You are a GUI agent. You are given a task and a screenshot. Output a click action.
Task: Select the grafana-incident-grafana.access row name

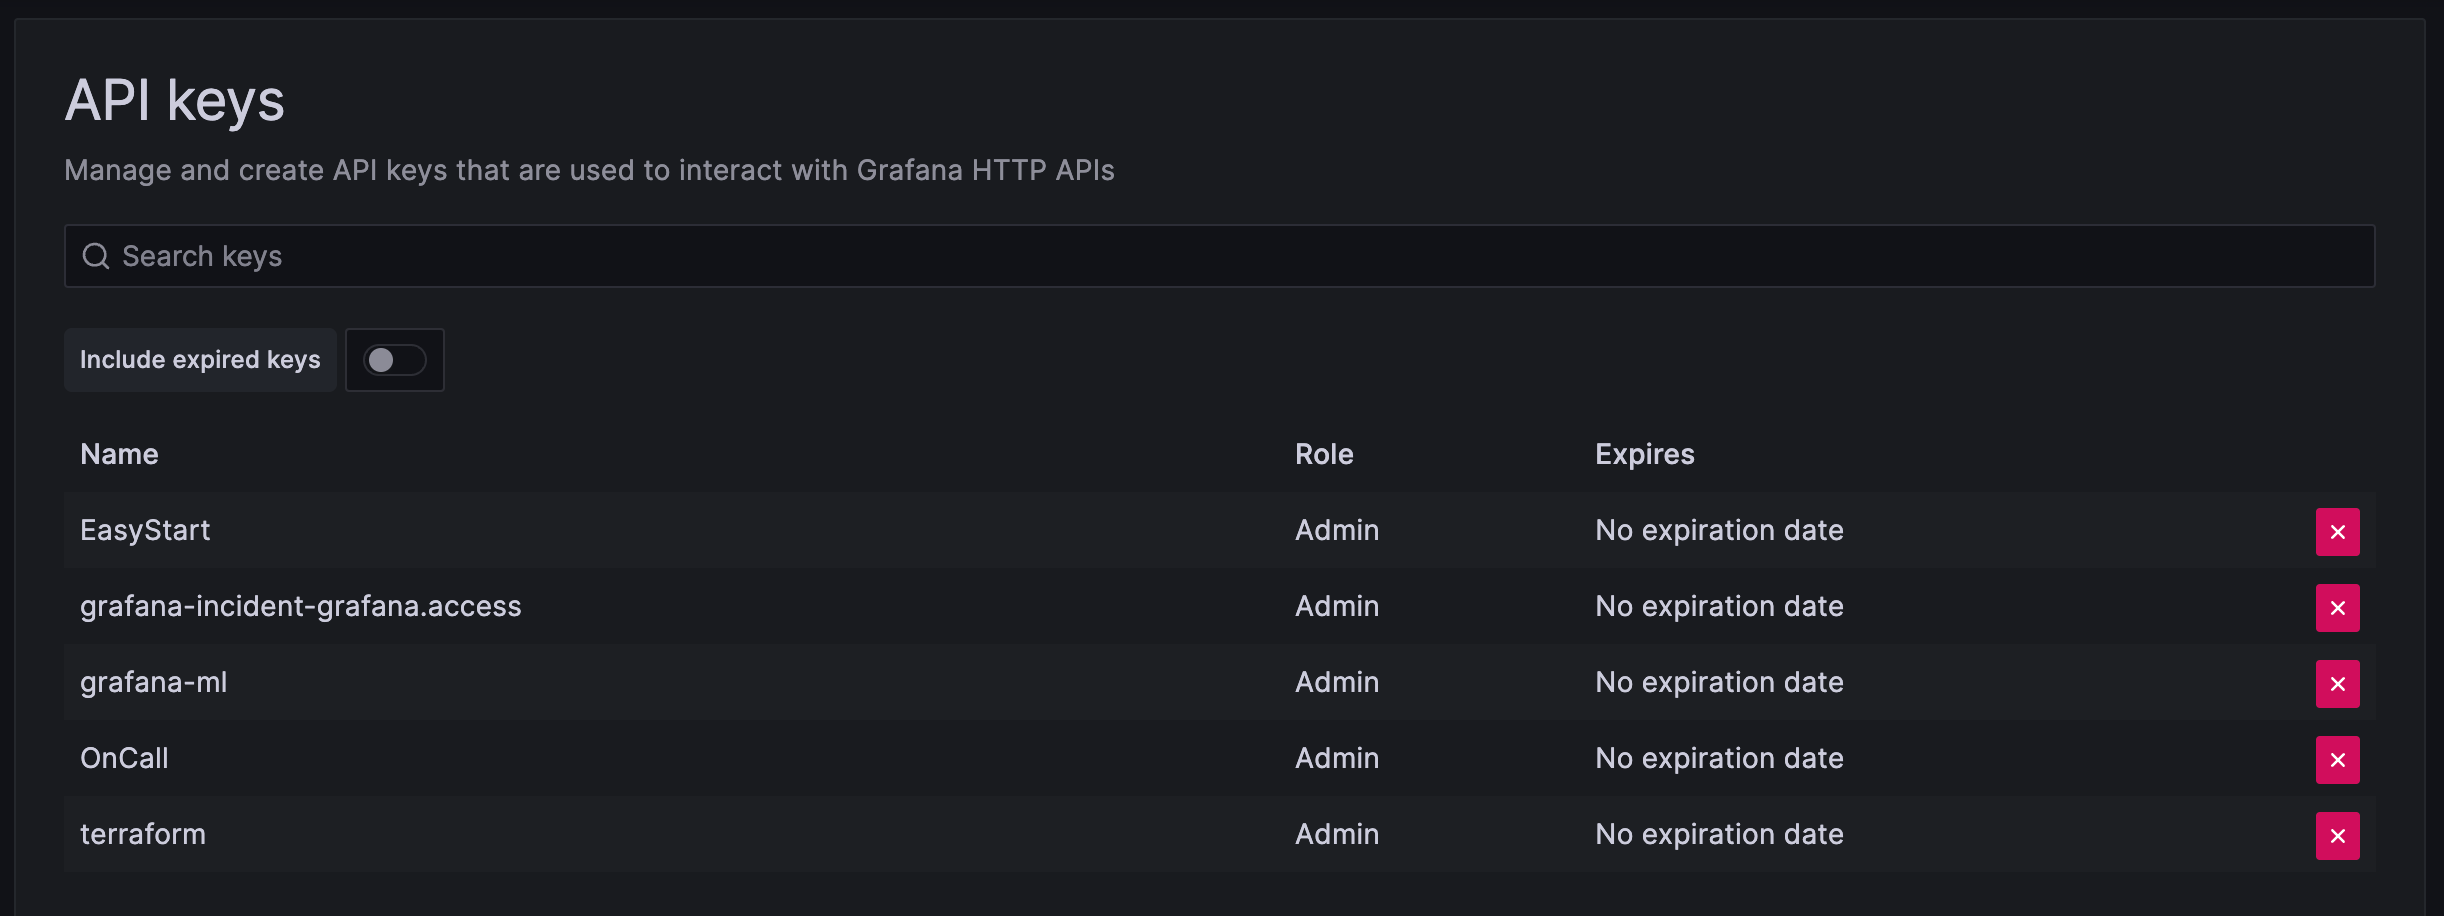tap(300, 606)
